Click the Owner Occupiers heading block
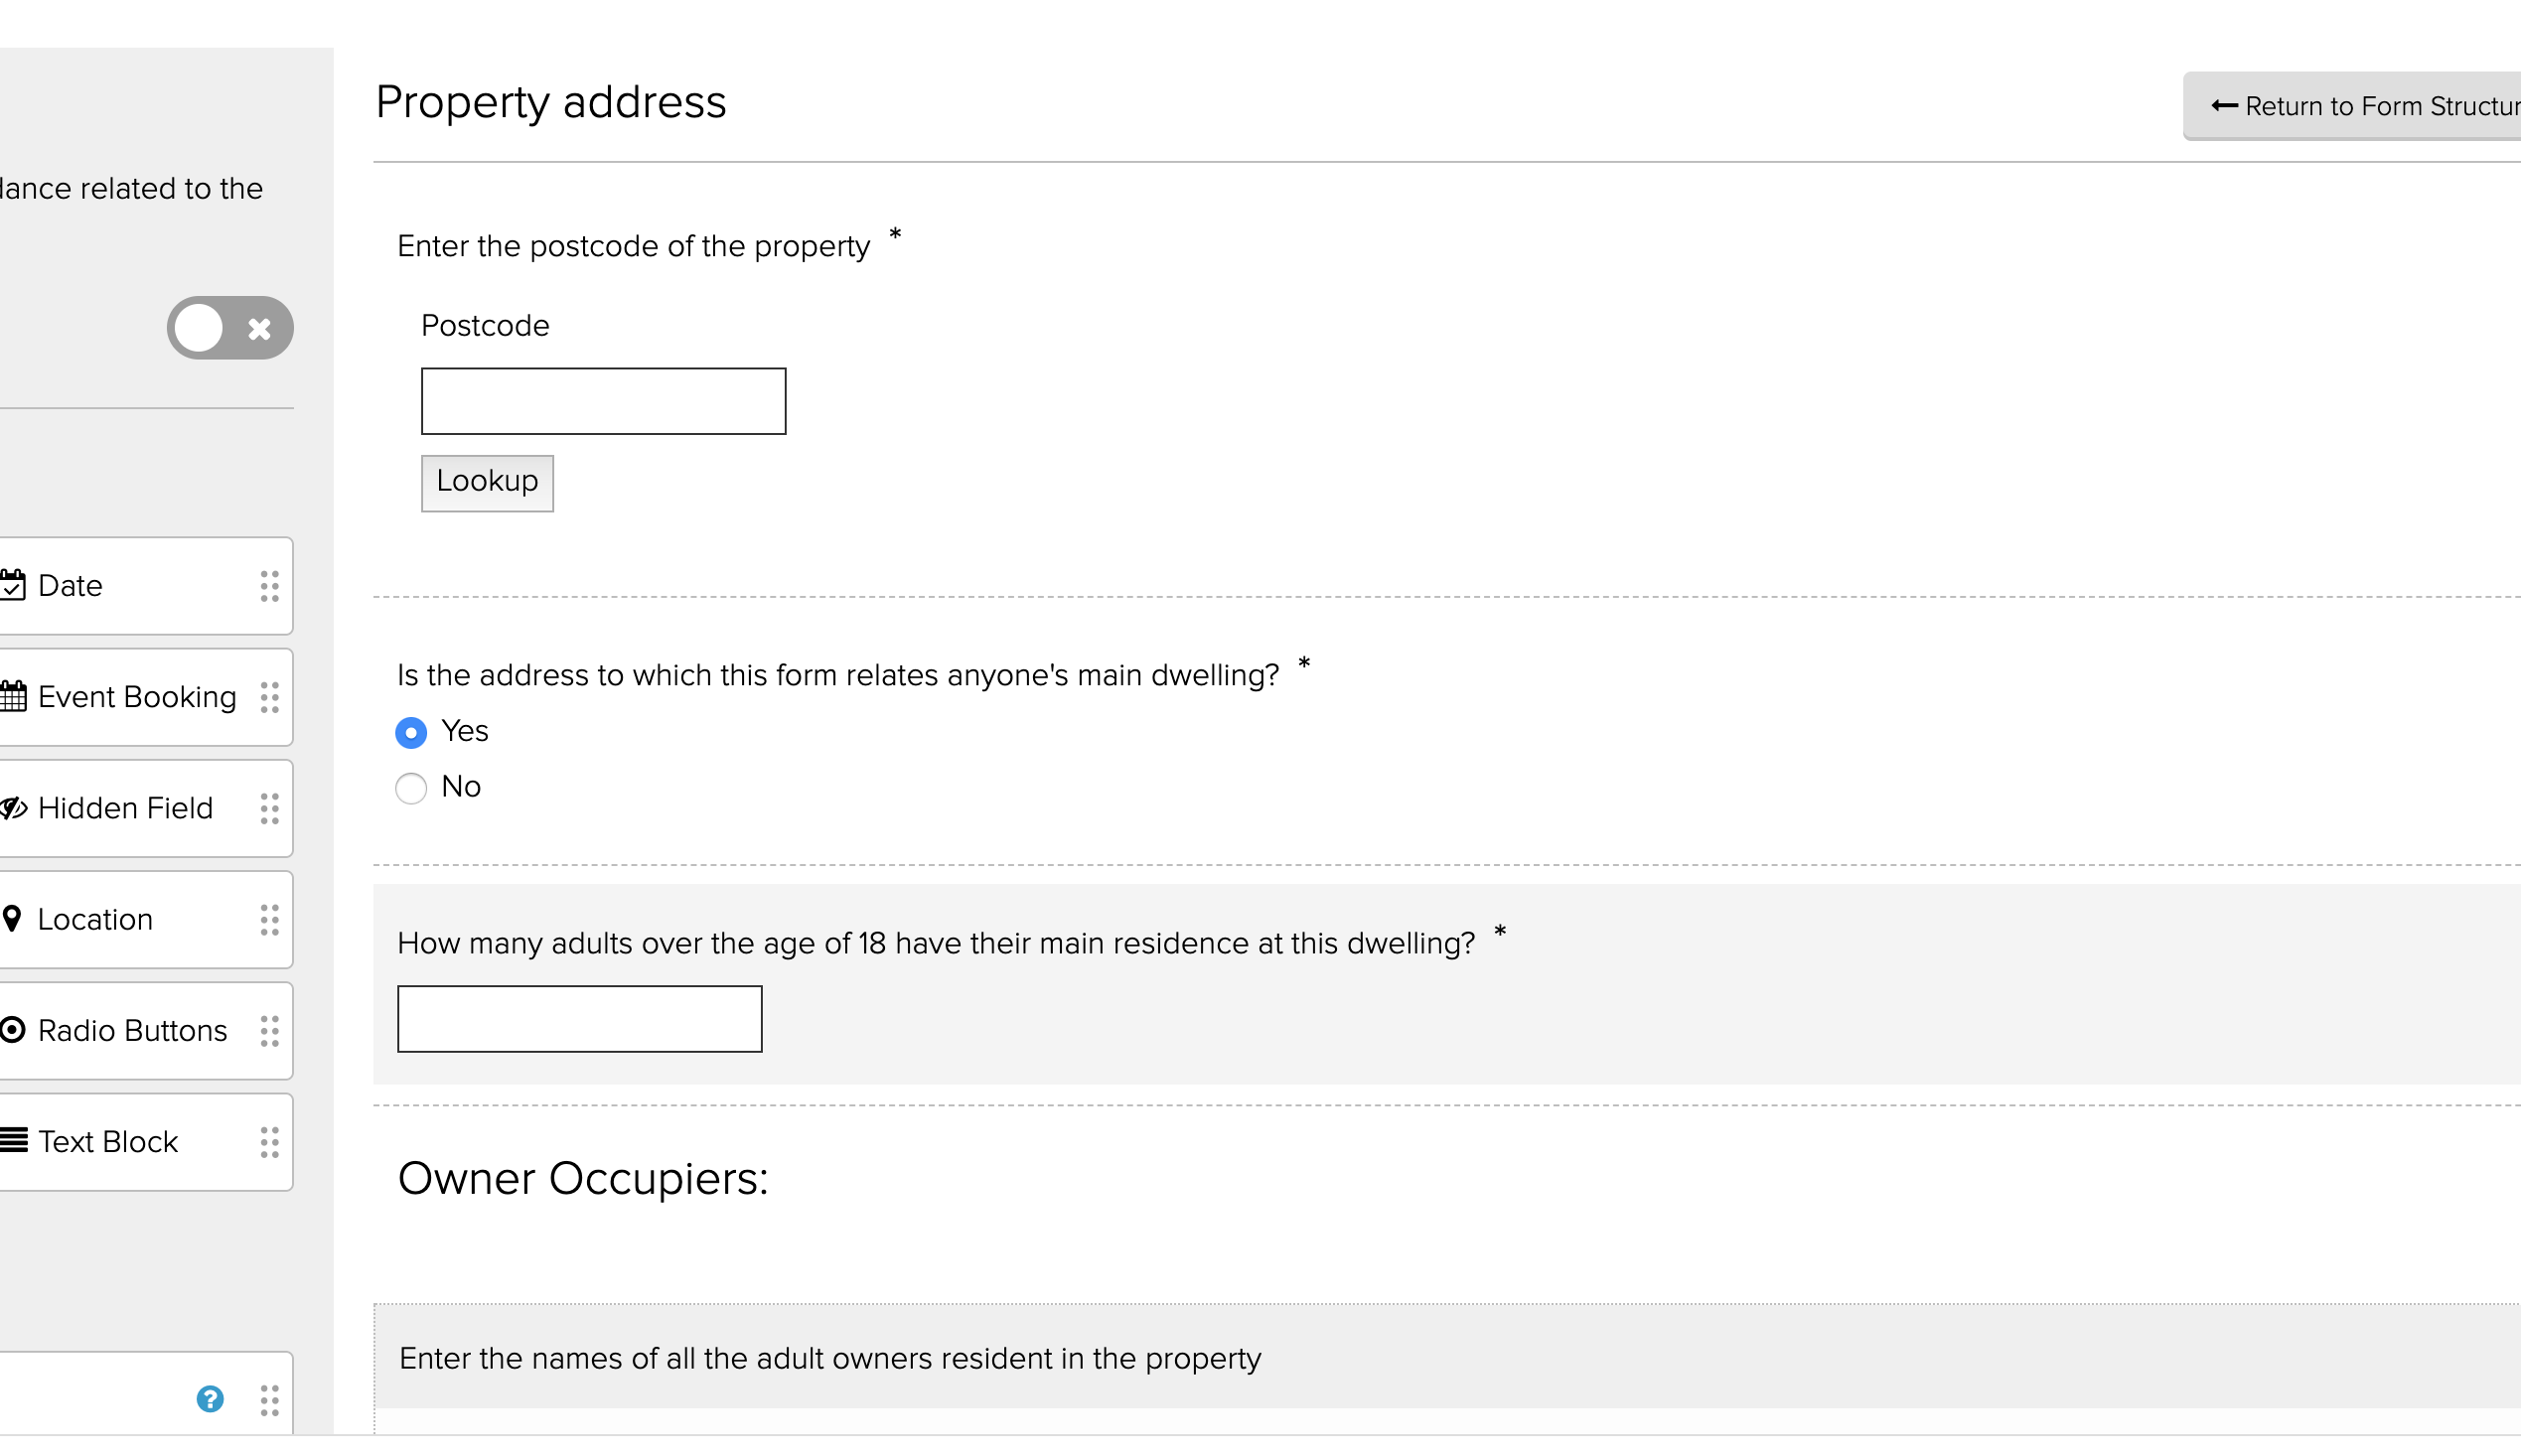 pyautogui.click(x=583, y=1179)
